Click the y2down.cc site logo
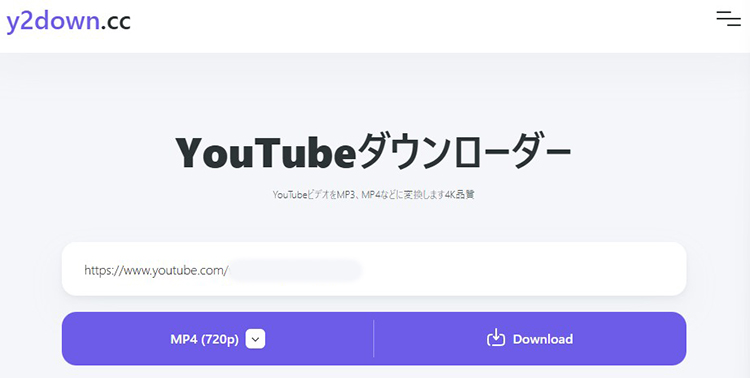 tap(68, 22)
